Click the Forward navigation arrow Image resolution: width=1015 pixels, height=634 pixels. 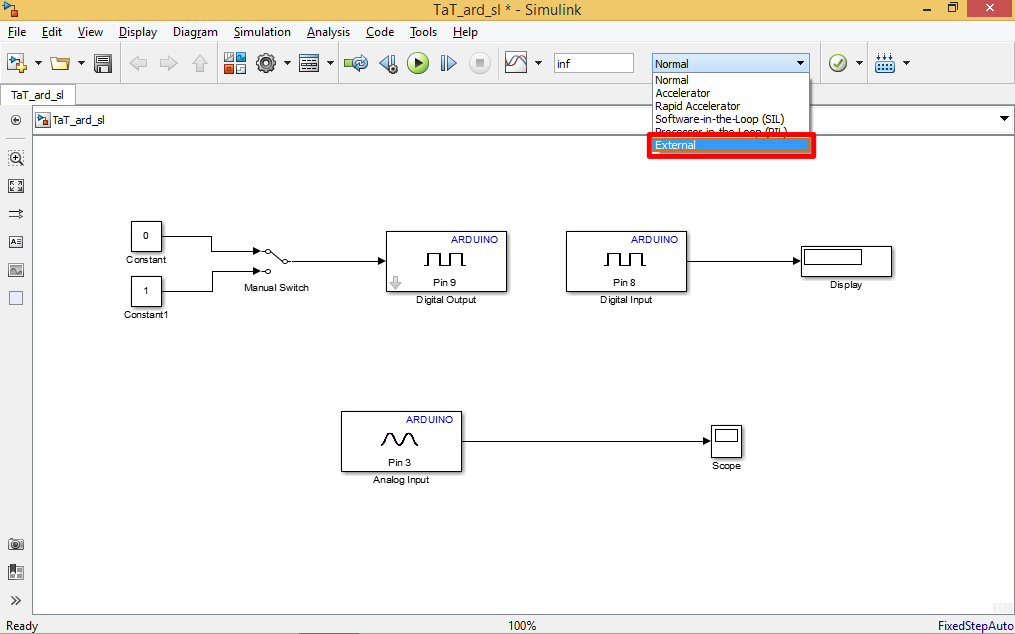[169, 63]
